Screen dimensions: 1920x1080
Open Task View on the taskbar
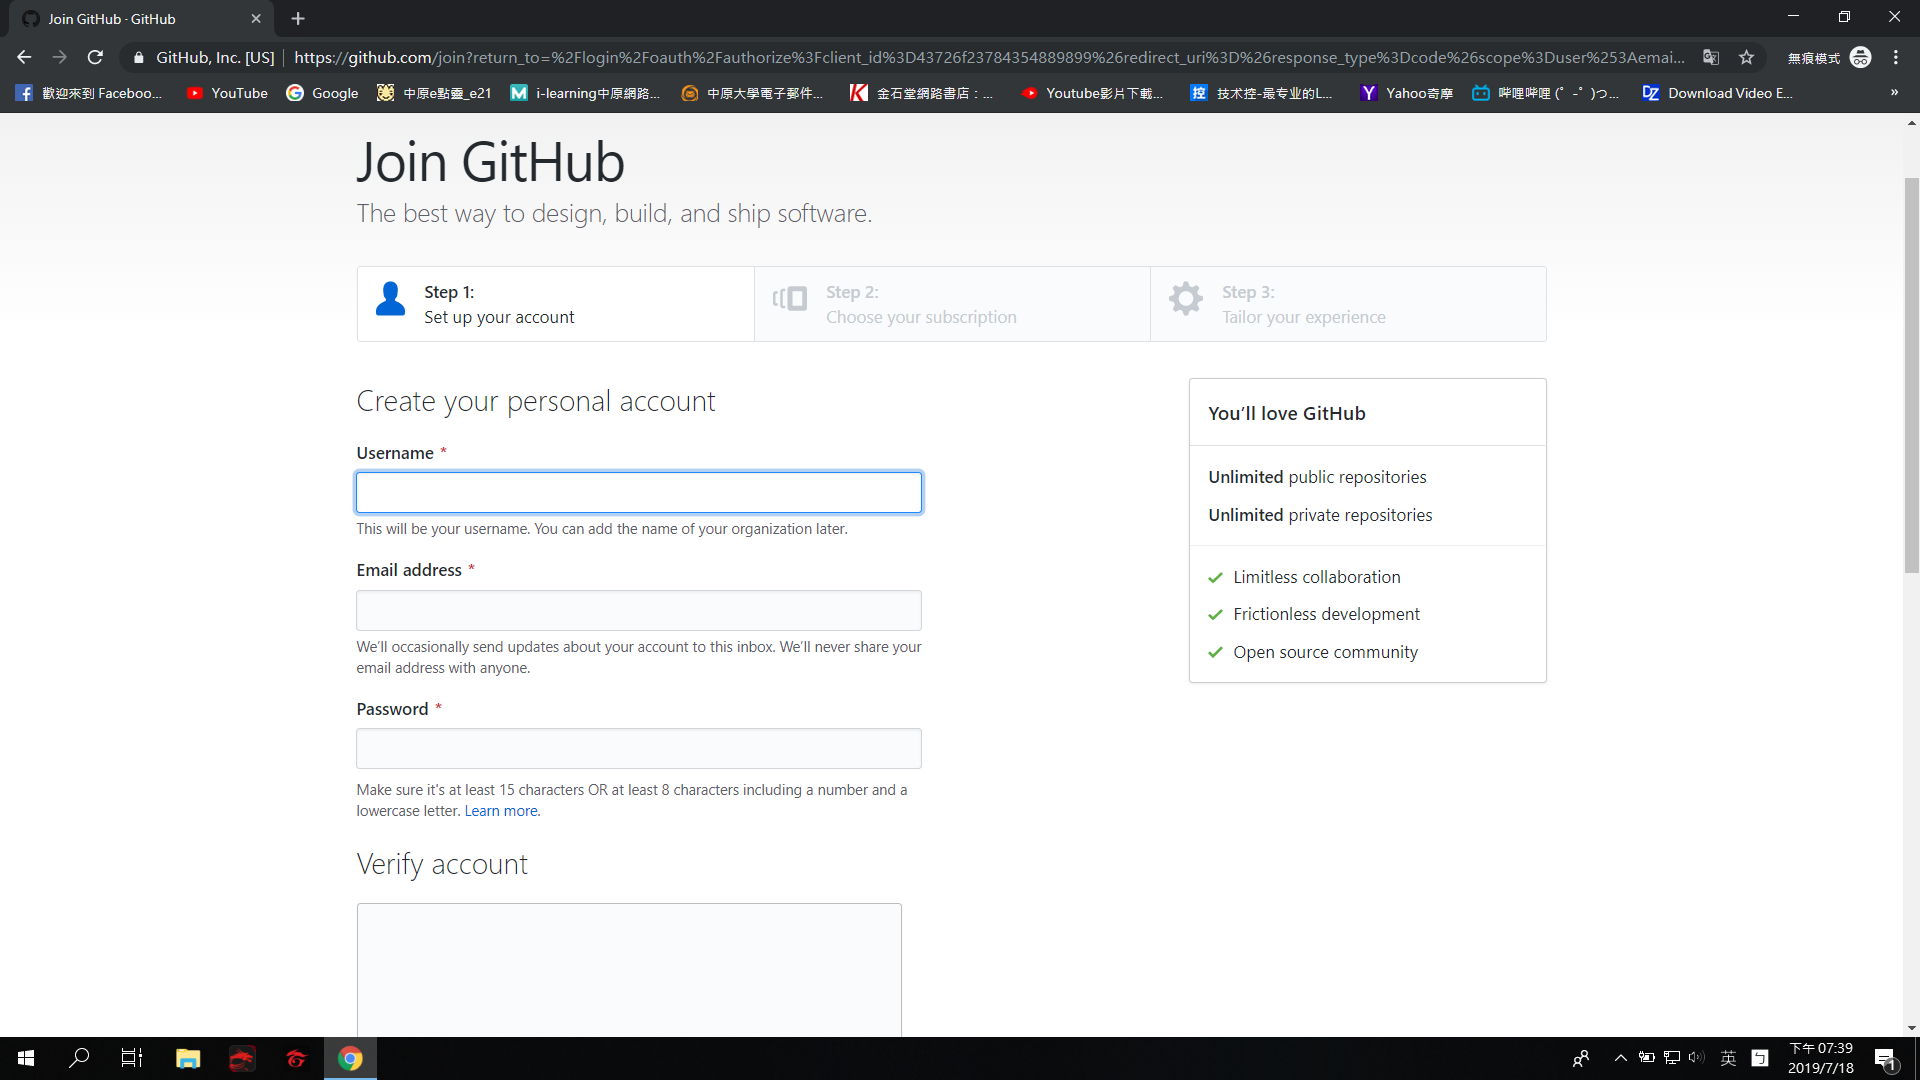point(132,1058)
